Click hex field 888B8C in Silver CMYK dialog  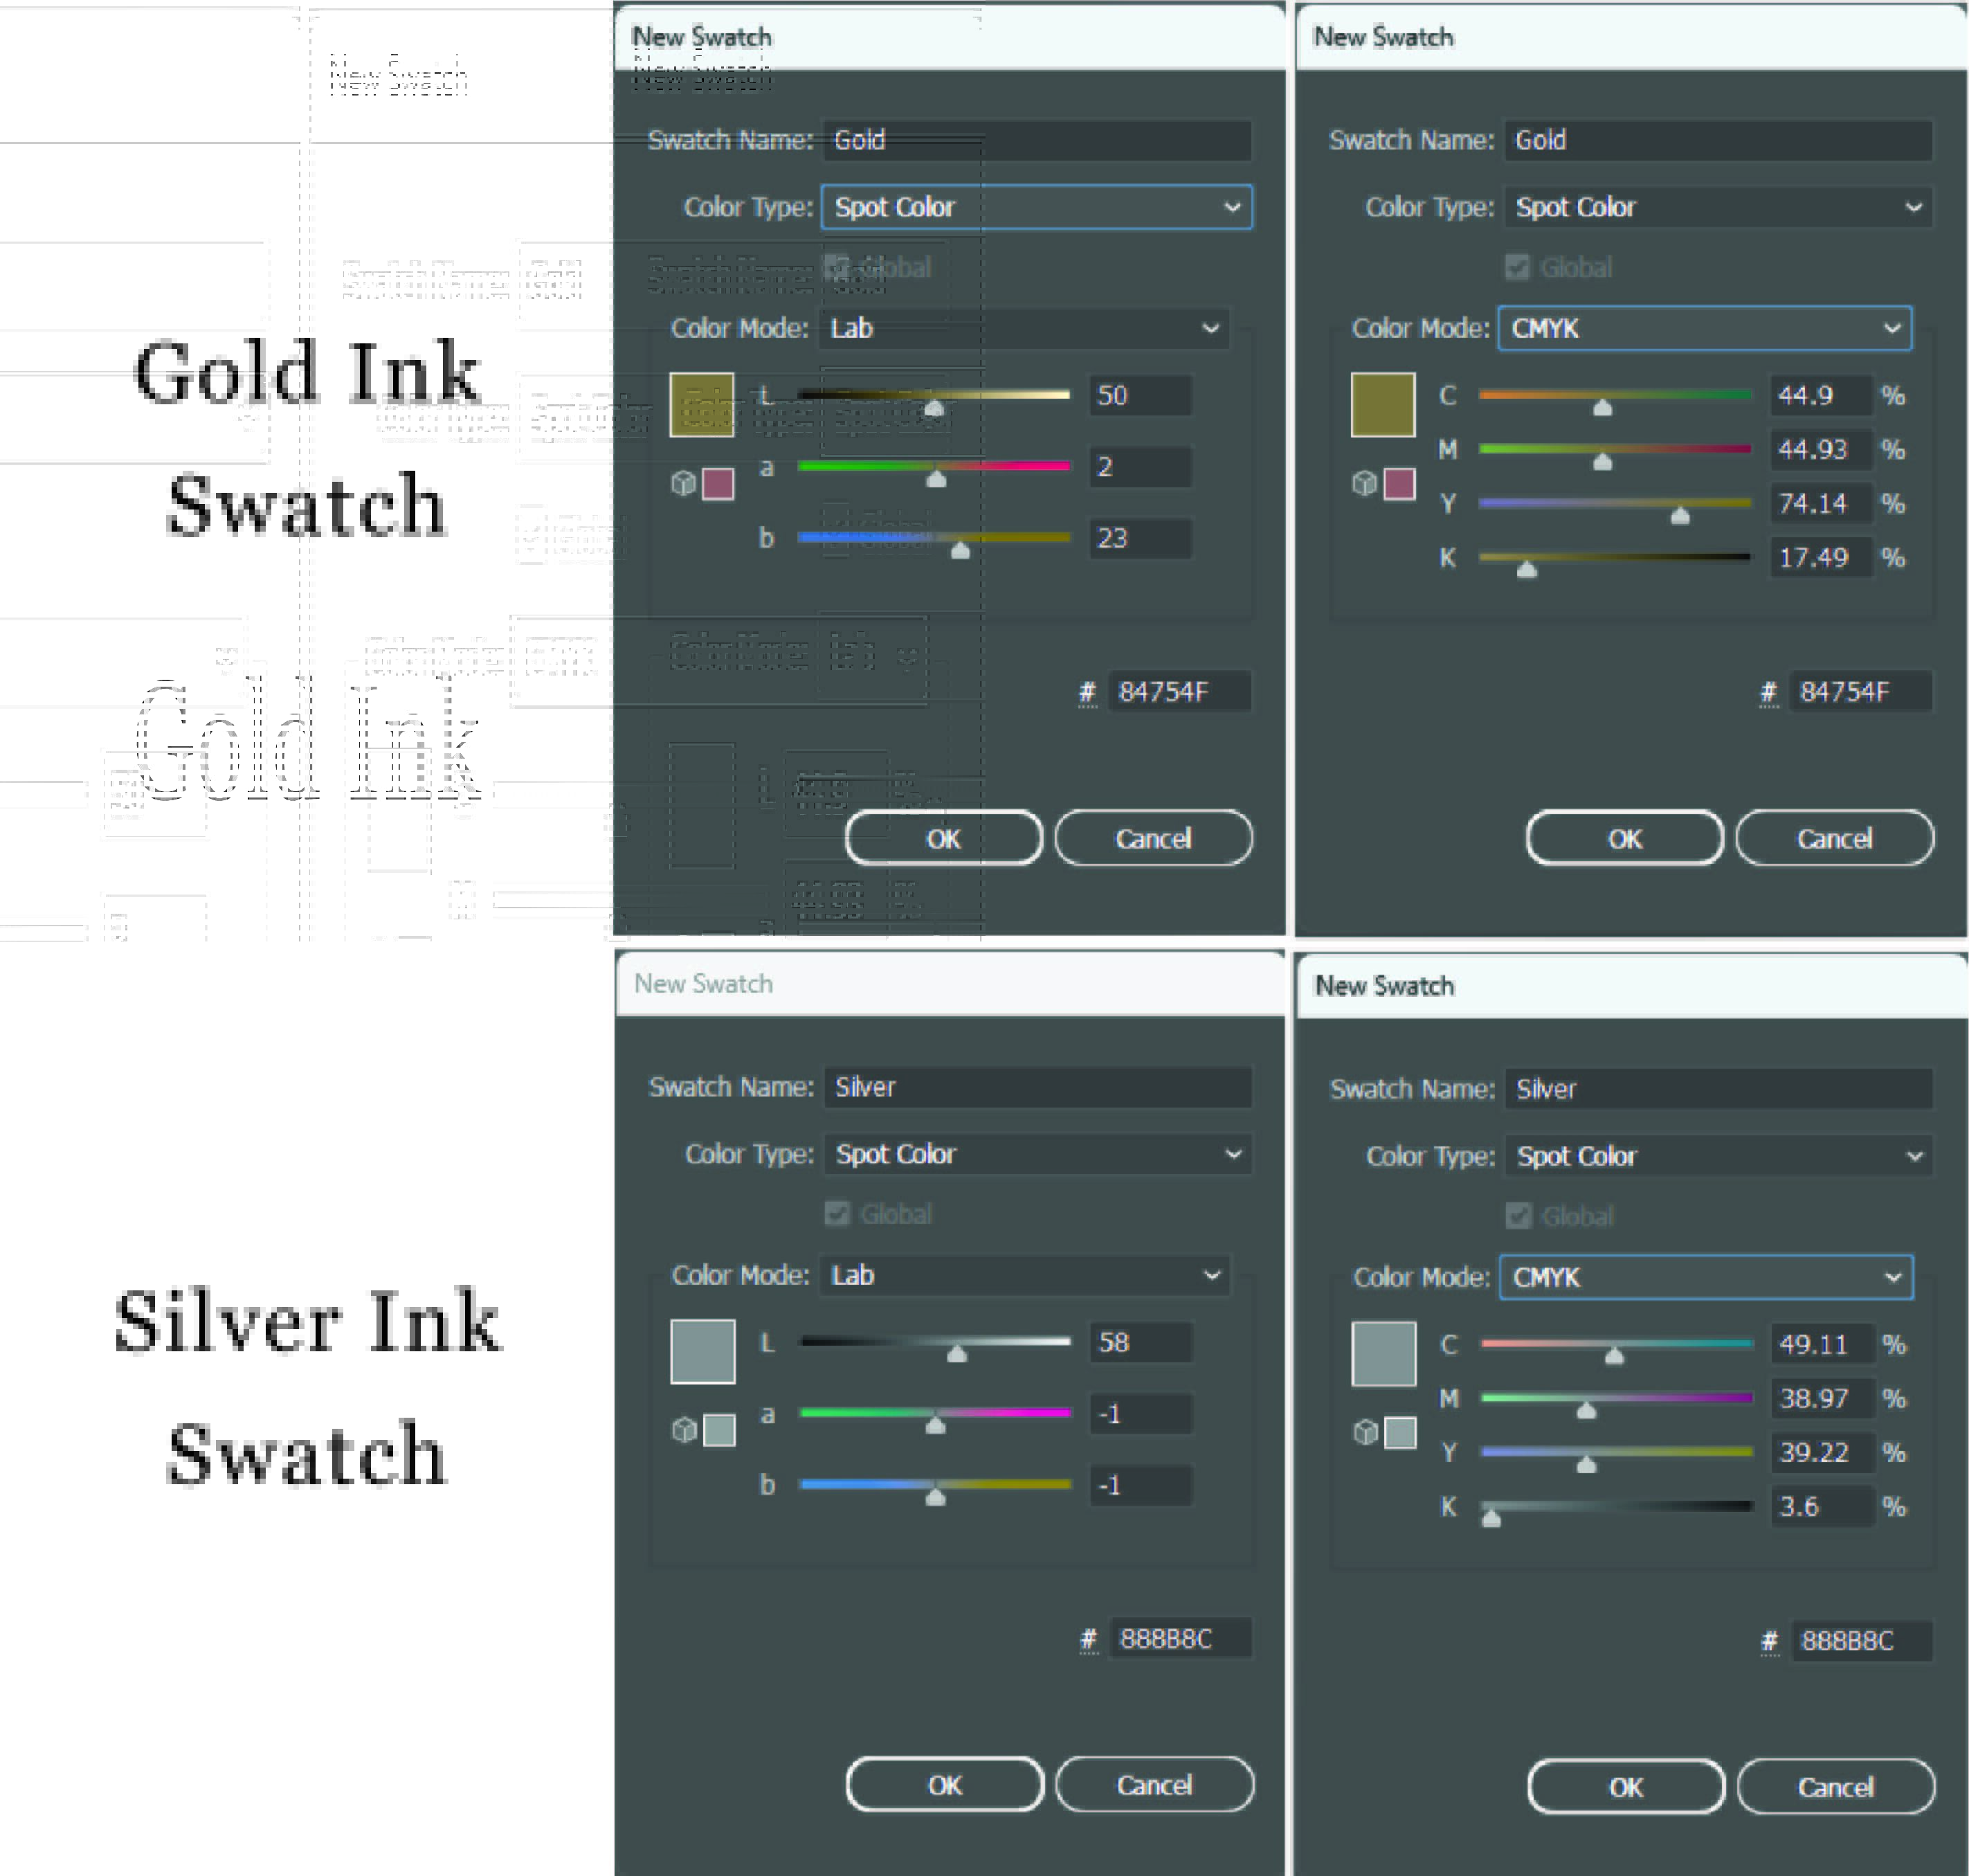tap(1862, 1640)
